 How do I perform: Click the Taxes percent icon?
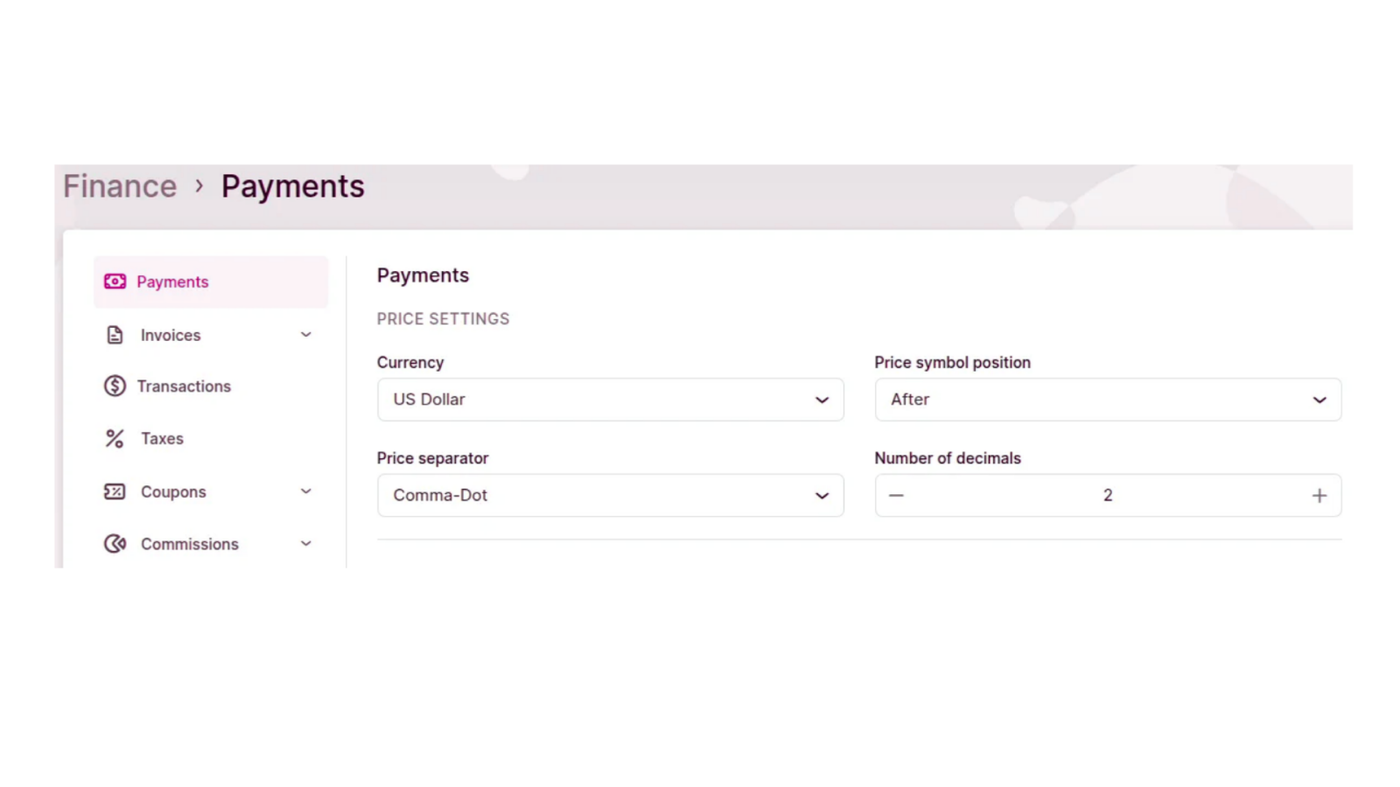tap(115, 439)
